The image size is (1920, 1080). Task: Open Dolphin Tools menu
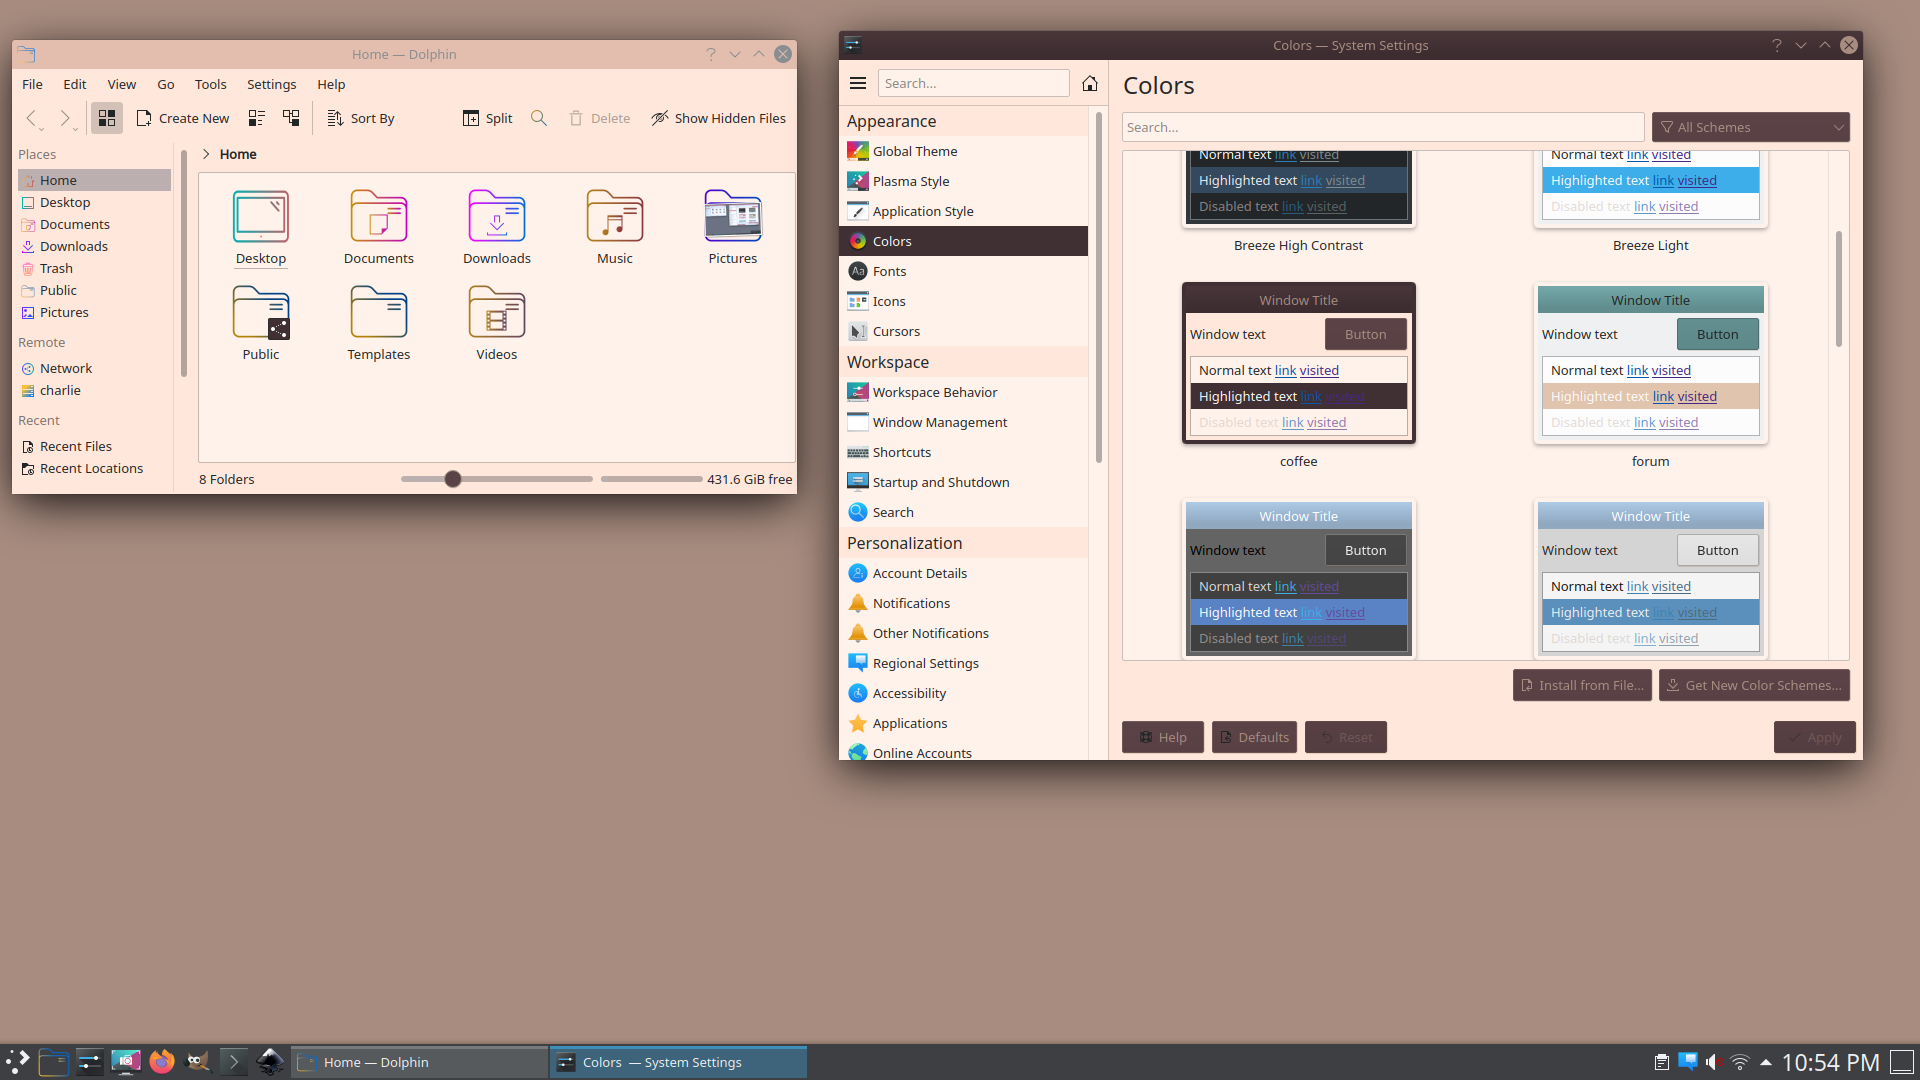pyautogui.click(x=210, y=84)
